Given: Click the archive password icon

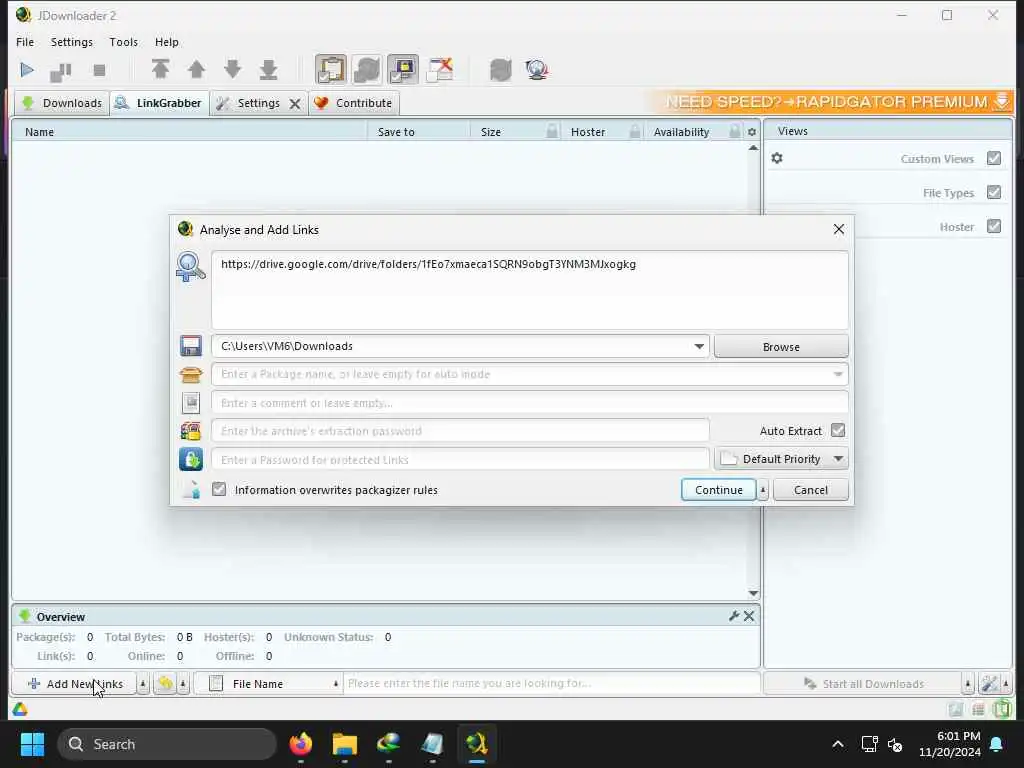Looking at the screenshot, I should click(x=191, y=431).
